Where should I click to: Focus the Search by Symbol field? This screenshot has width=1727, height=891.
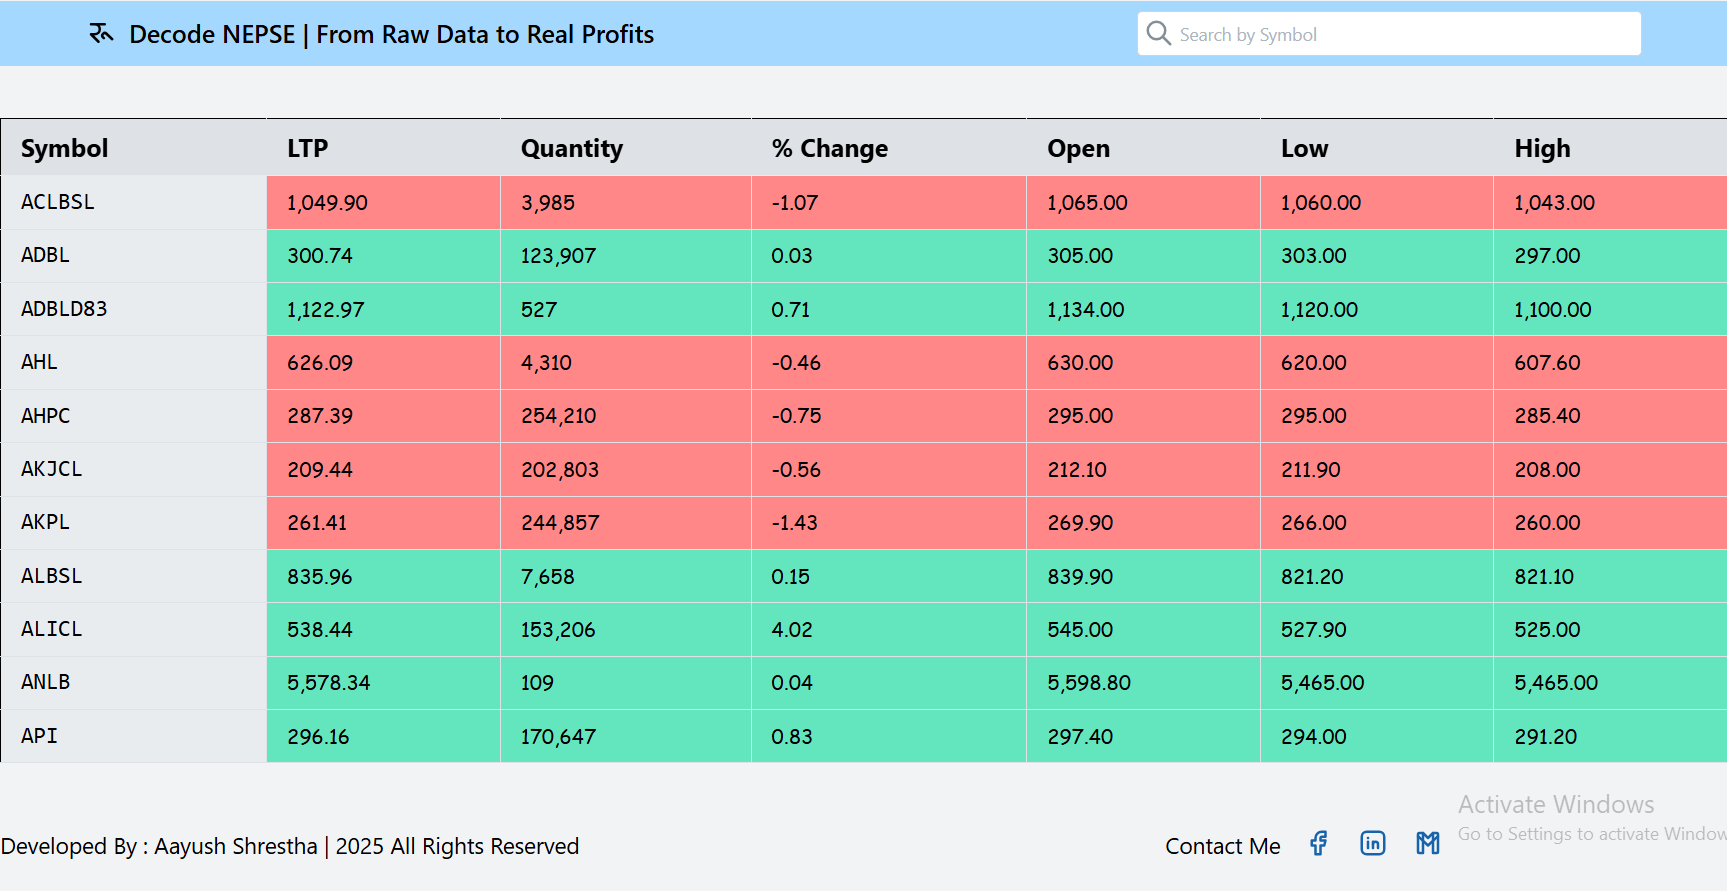(x=1400, y=34)
